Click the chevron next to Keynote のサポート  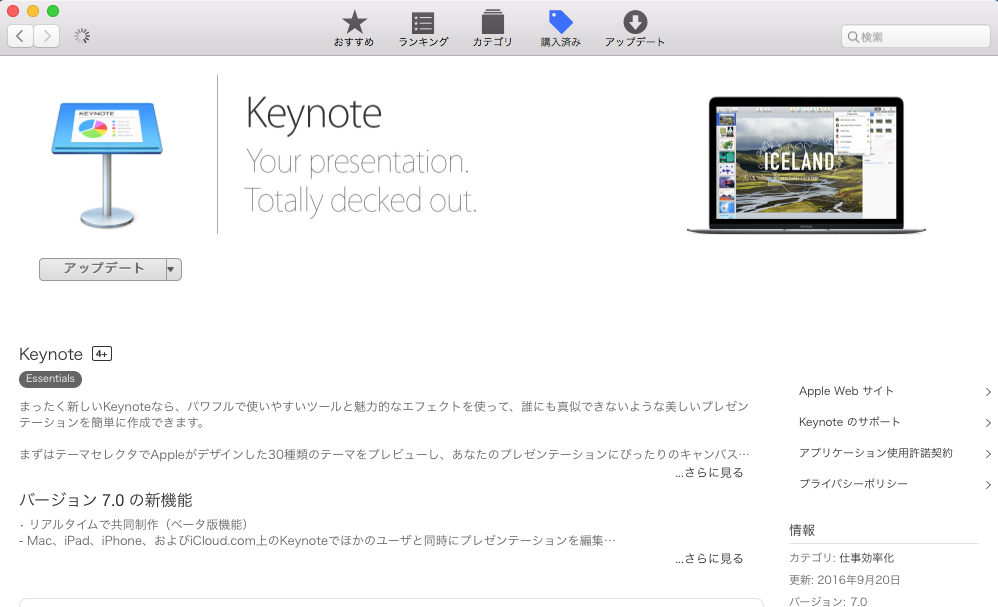point(988,422)
